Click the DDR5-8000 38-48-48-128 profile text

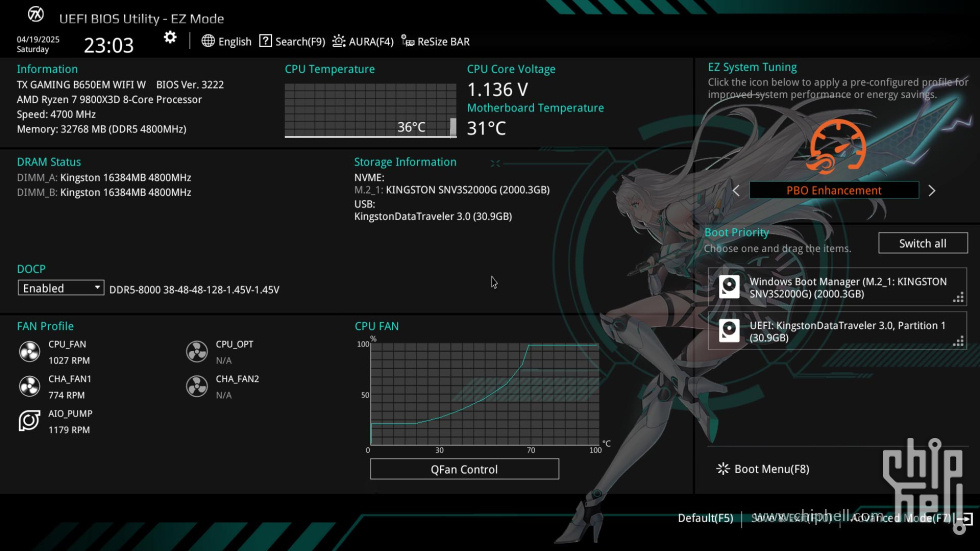click(x=194, y=290)
